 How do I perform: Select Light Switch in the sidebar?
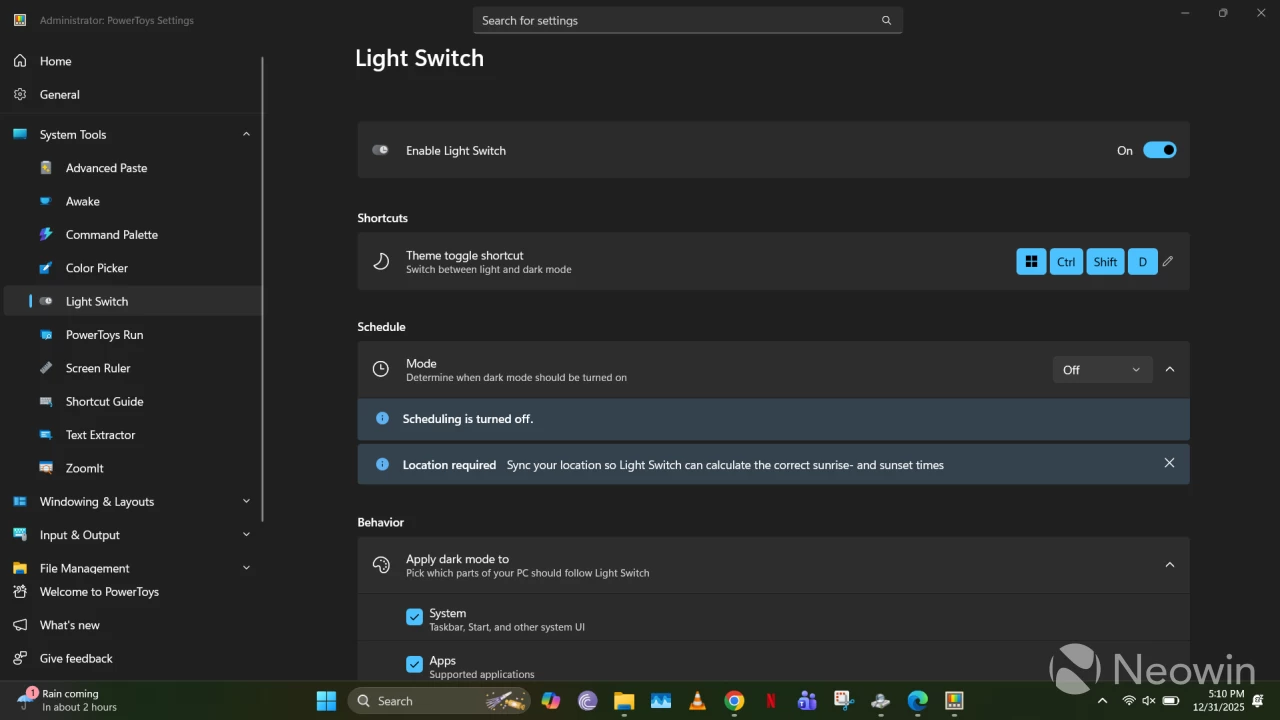(x=133, y=301)
